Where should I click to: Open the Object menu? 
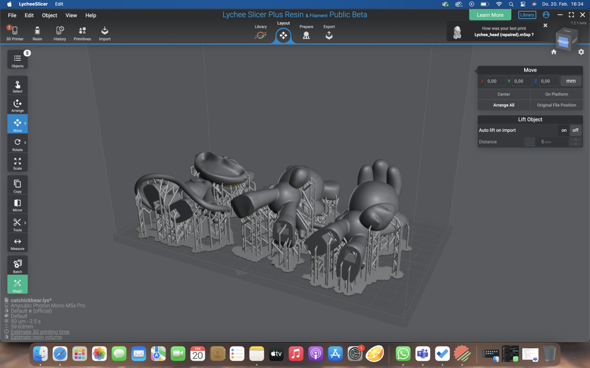pos(49,15)
